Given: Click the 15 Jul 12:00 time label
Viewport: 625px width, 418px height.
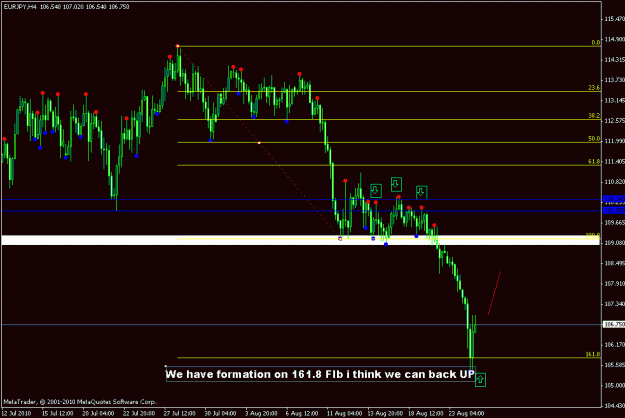Looking at the screenshot, I should click(x=58, y=413).
